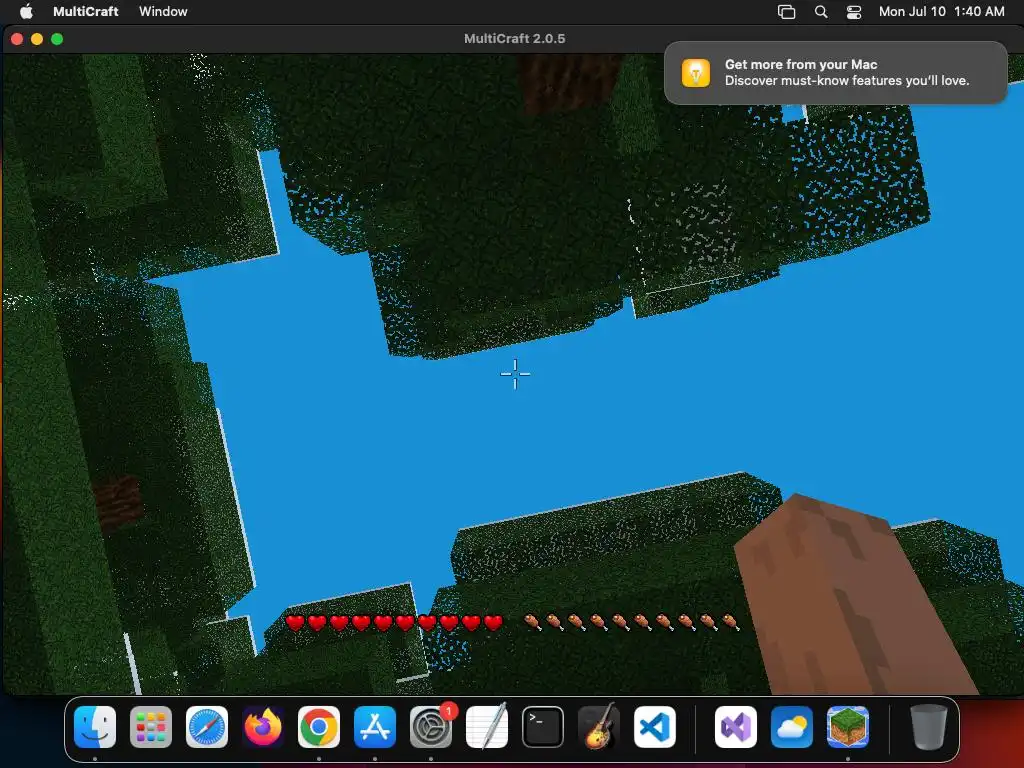
Task: Open TextEdit from the dock
Action: [x=487, y=727]
